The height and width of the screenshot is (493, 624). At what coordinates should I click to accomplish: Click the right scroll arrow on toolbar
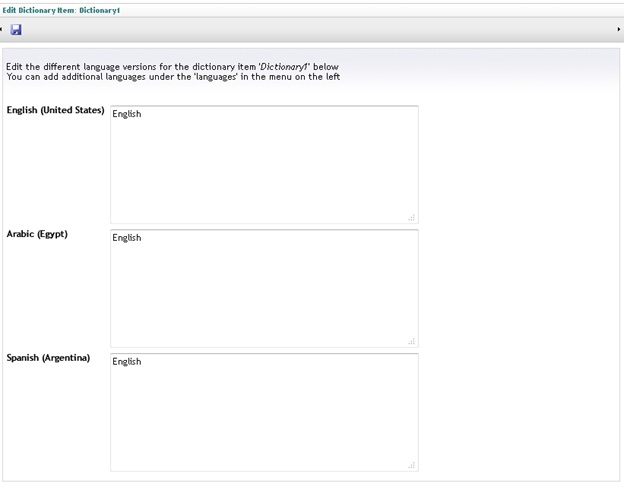pyautogui.click(x=619, y=30)
